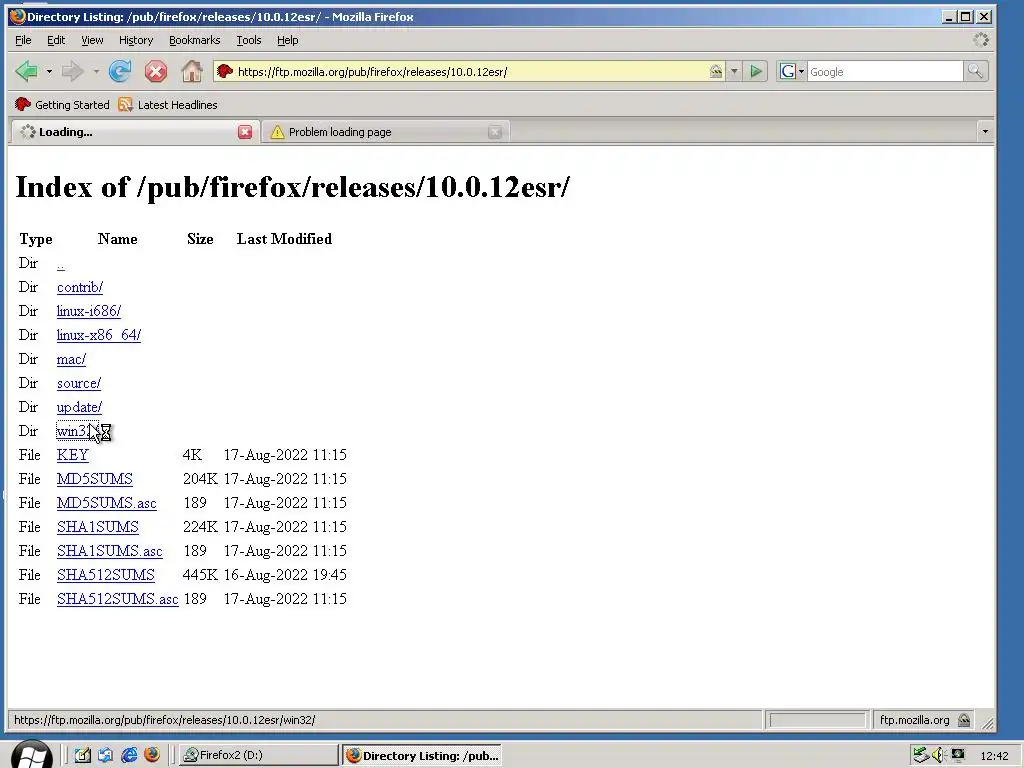This screenshot has height=768, width=1024.
Task: Open the parent directory '..' link
Action: [x=61, y=264]
